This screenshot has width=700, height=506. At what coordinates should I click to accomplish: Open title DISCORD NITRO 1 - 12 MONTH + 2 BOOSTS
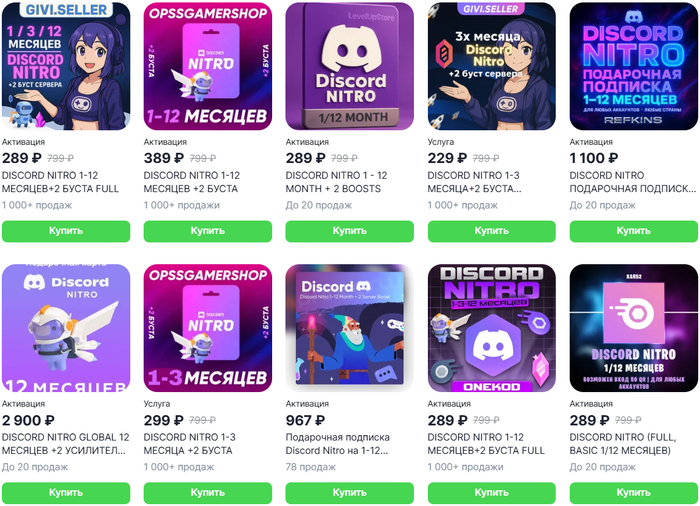[336, 182]
